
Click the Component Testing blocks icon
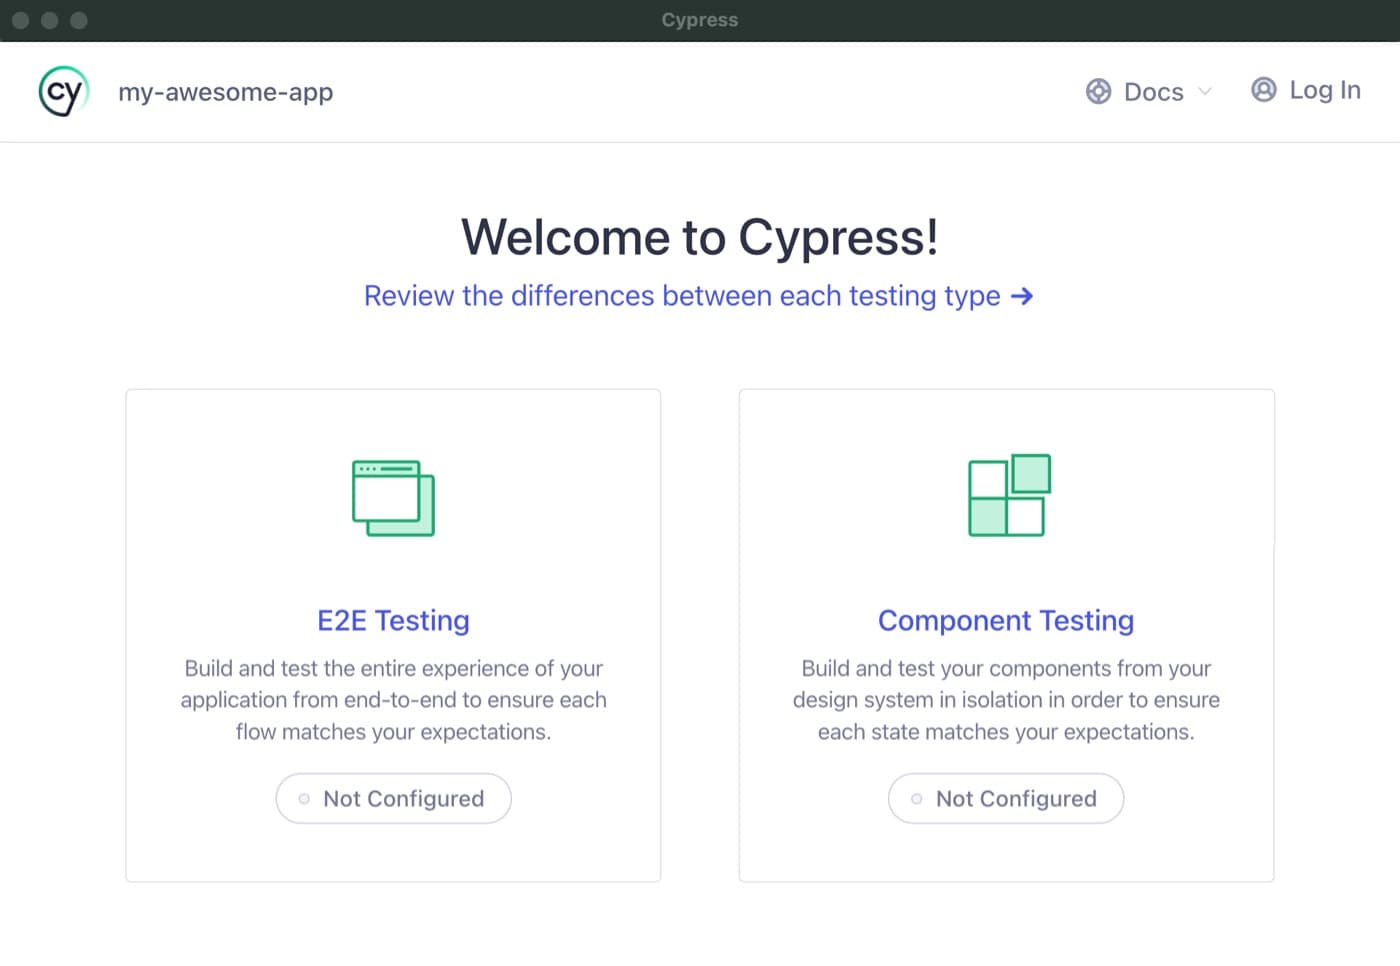[x=1009, y=495]
